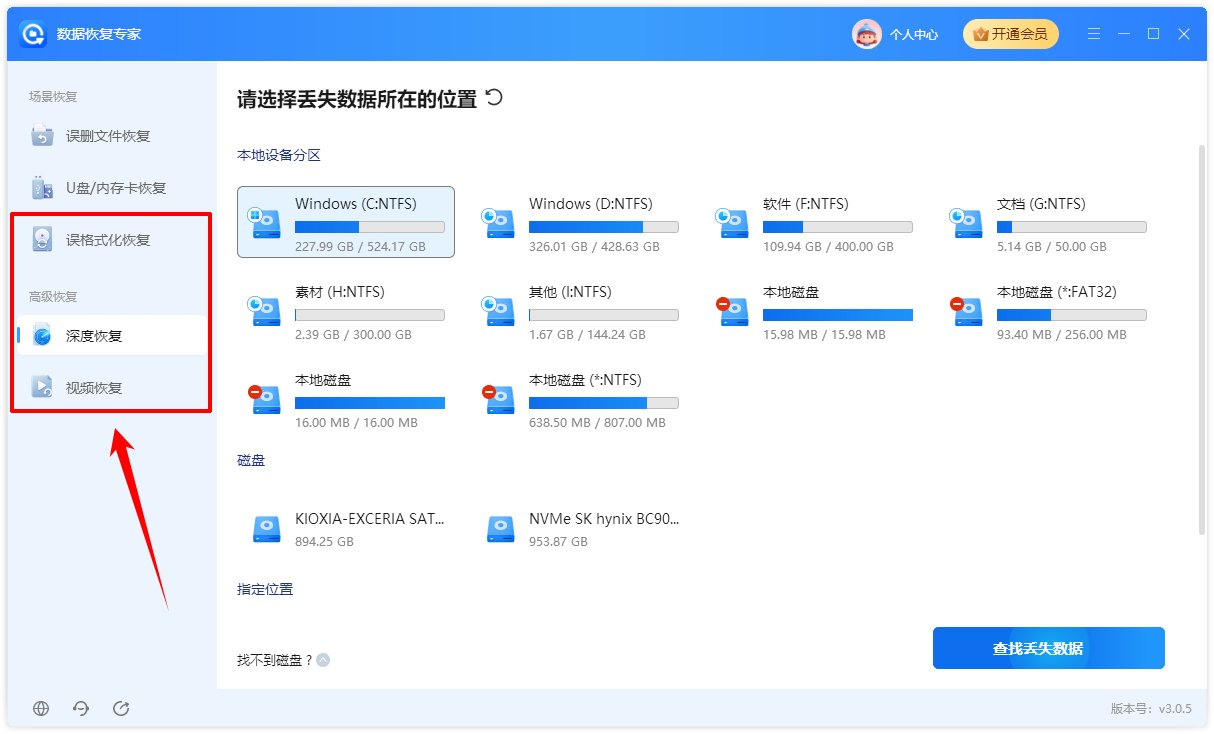This screenshot has height=734, width=1214.
Task: Select 深度恢复 in the sidebar
Action: (112, 335)
